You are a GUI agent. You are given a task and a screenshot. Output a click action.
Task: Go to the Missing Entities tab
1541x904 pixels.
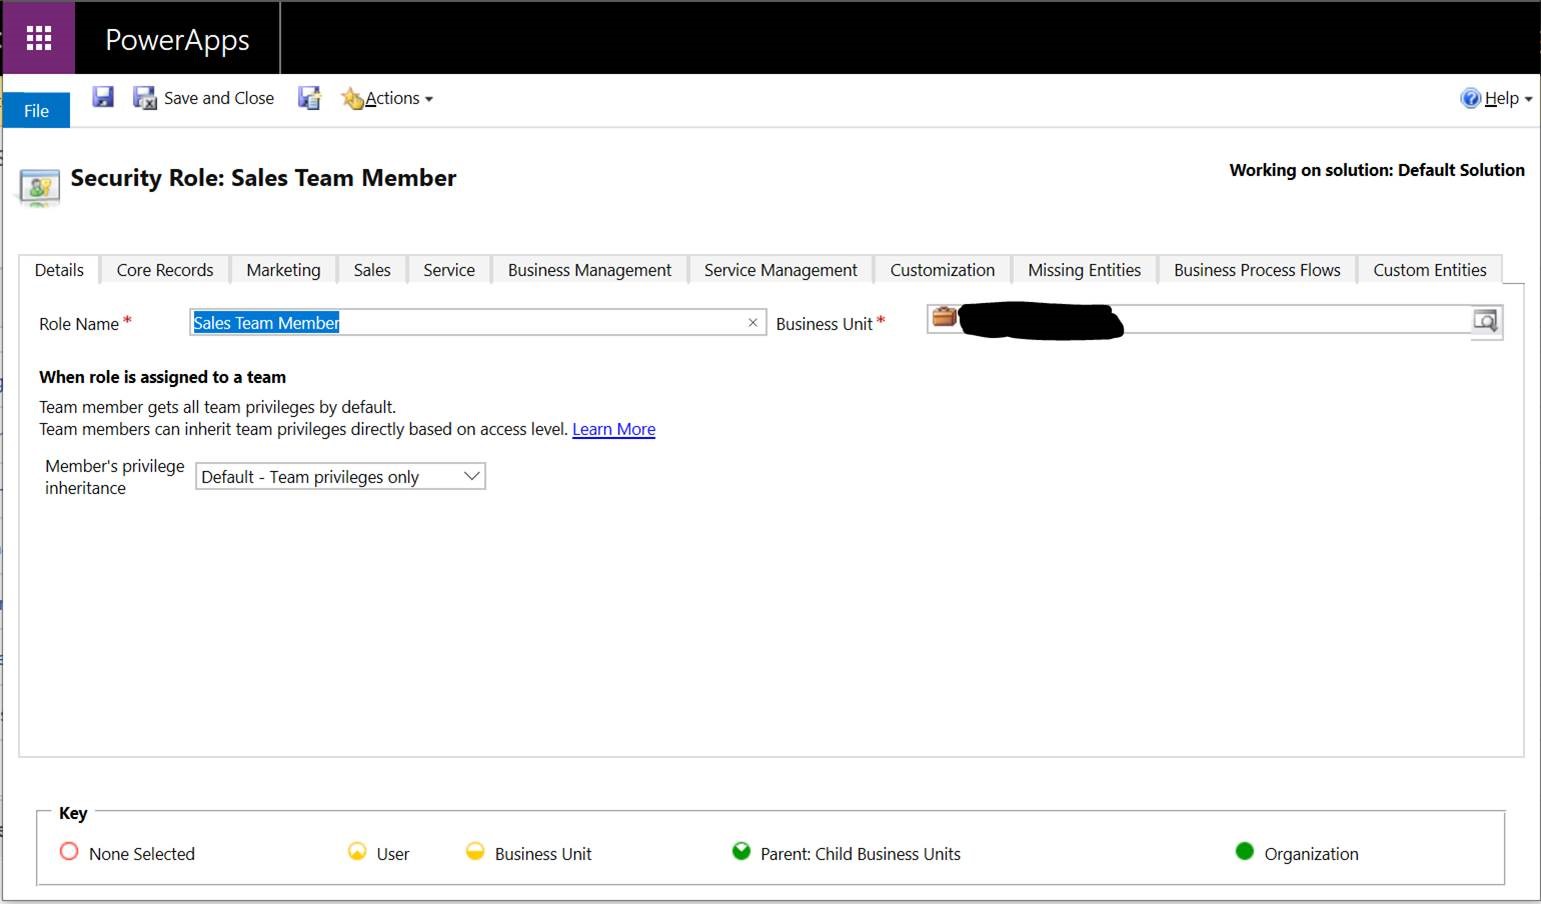click(1084, 270)
